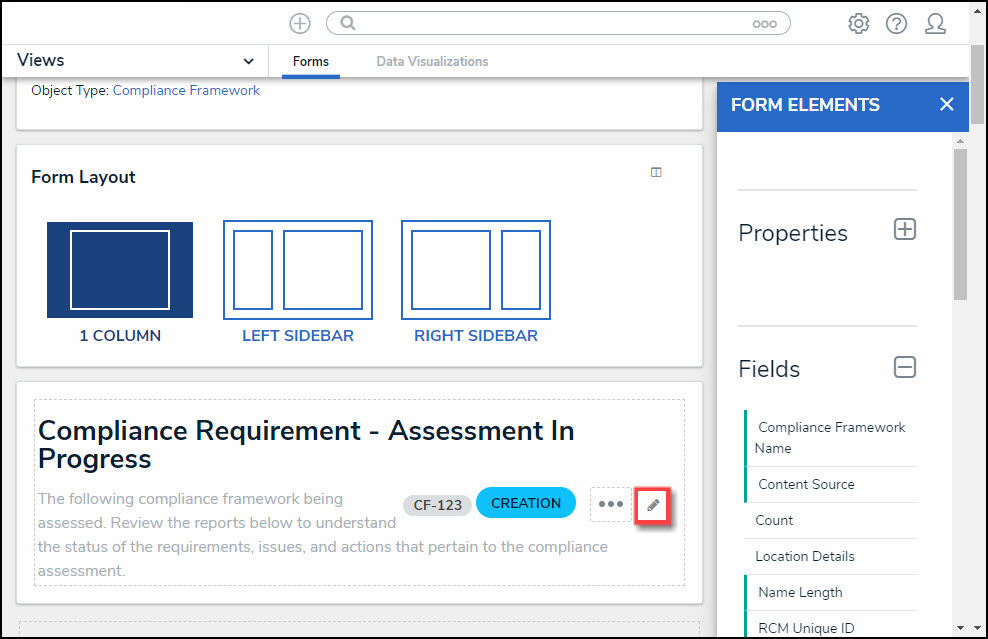Click the pencil edit icon in header
Image resolution: width=988 pixels, height=639 pixels.
click(653, 505)
